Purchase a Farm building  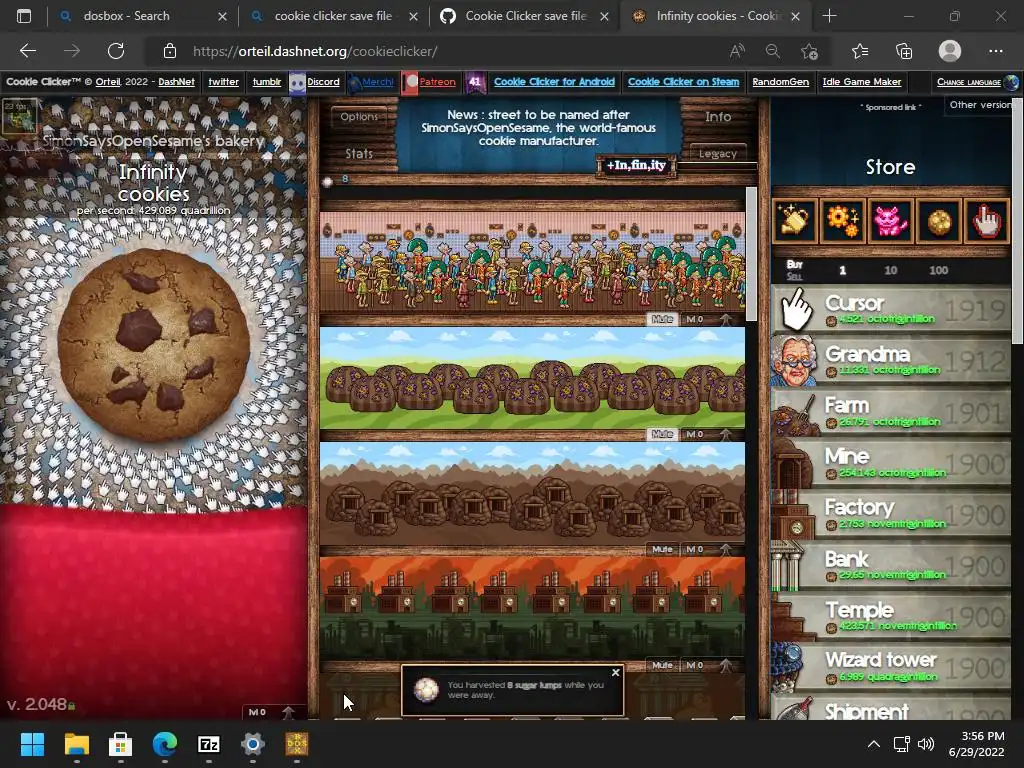pyautogui.click(x=891, y=412)
